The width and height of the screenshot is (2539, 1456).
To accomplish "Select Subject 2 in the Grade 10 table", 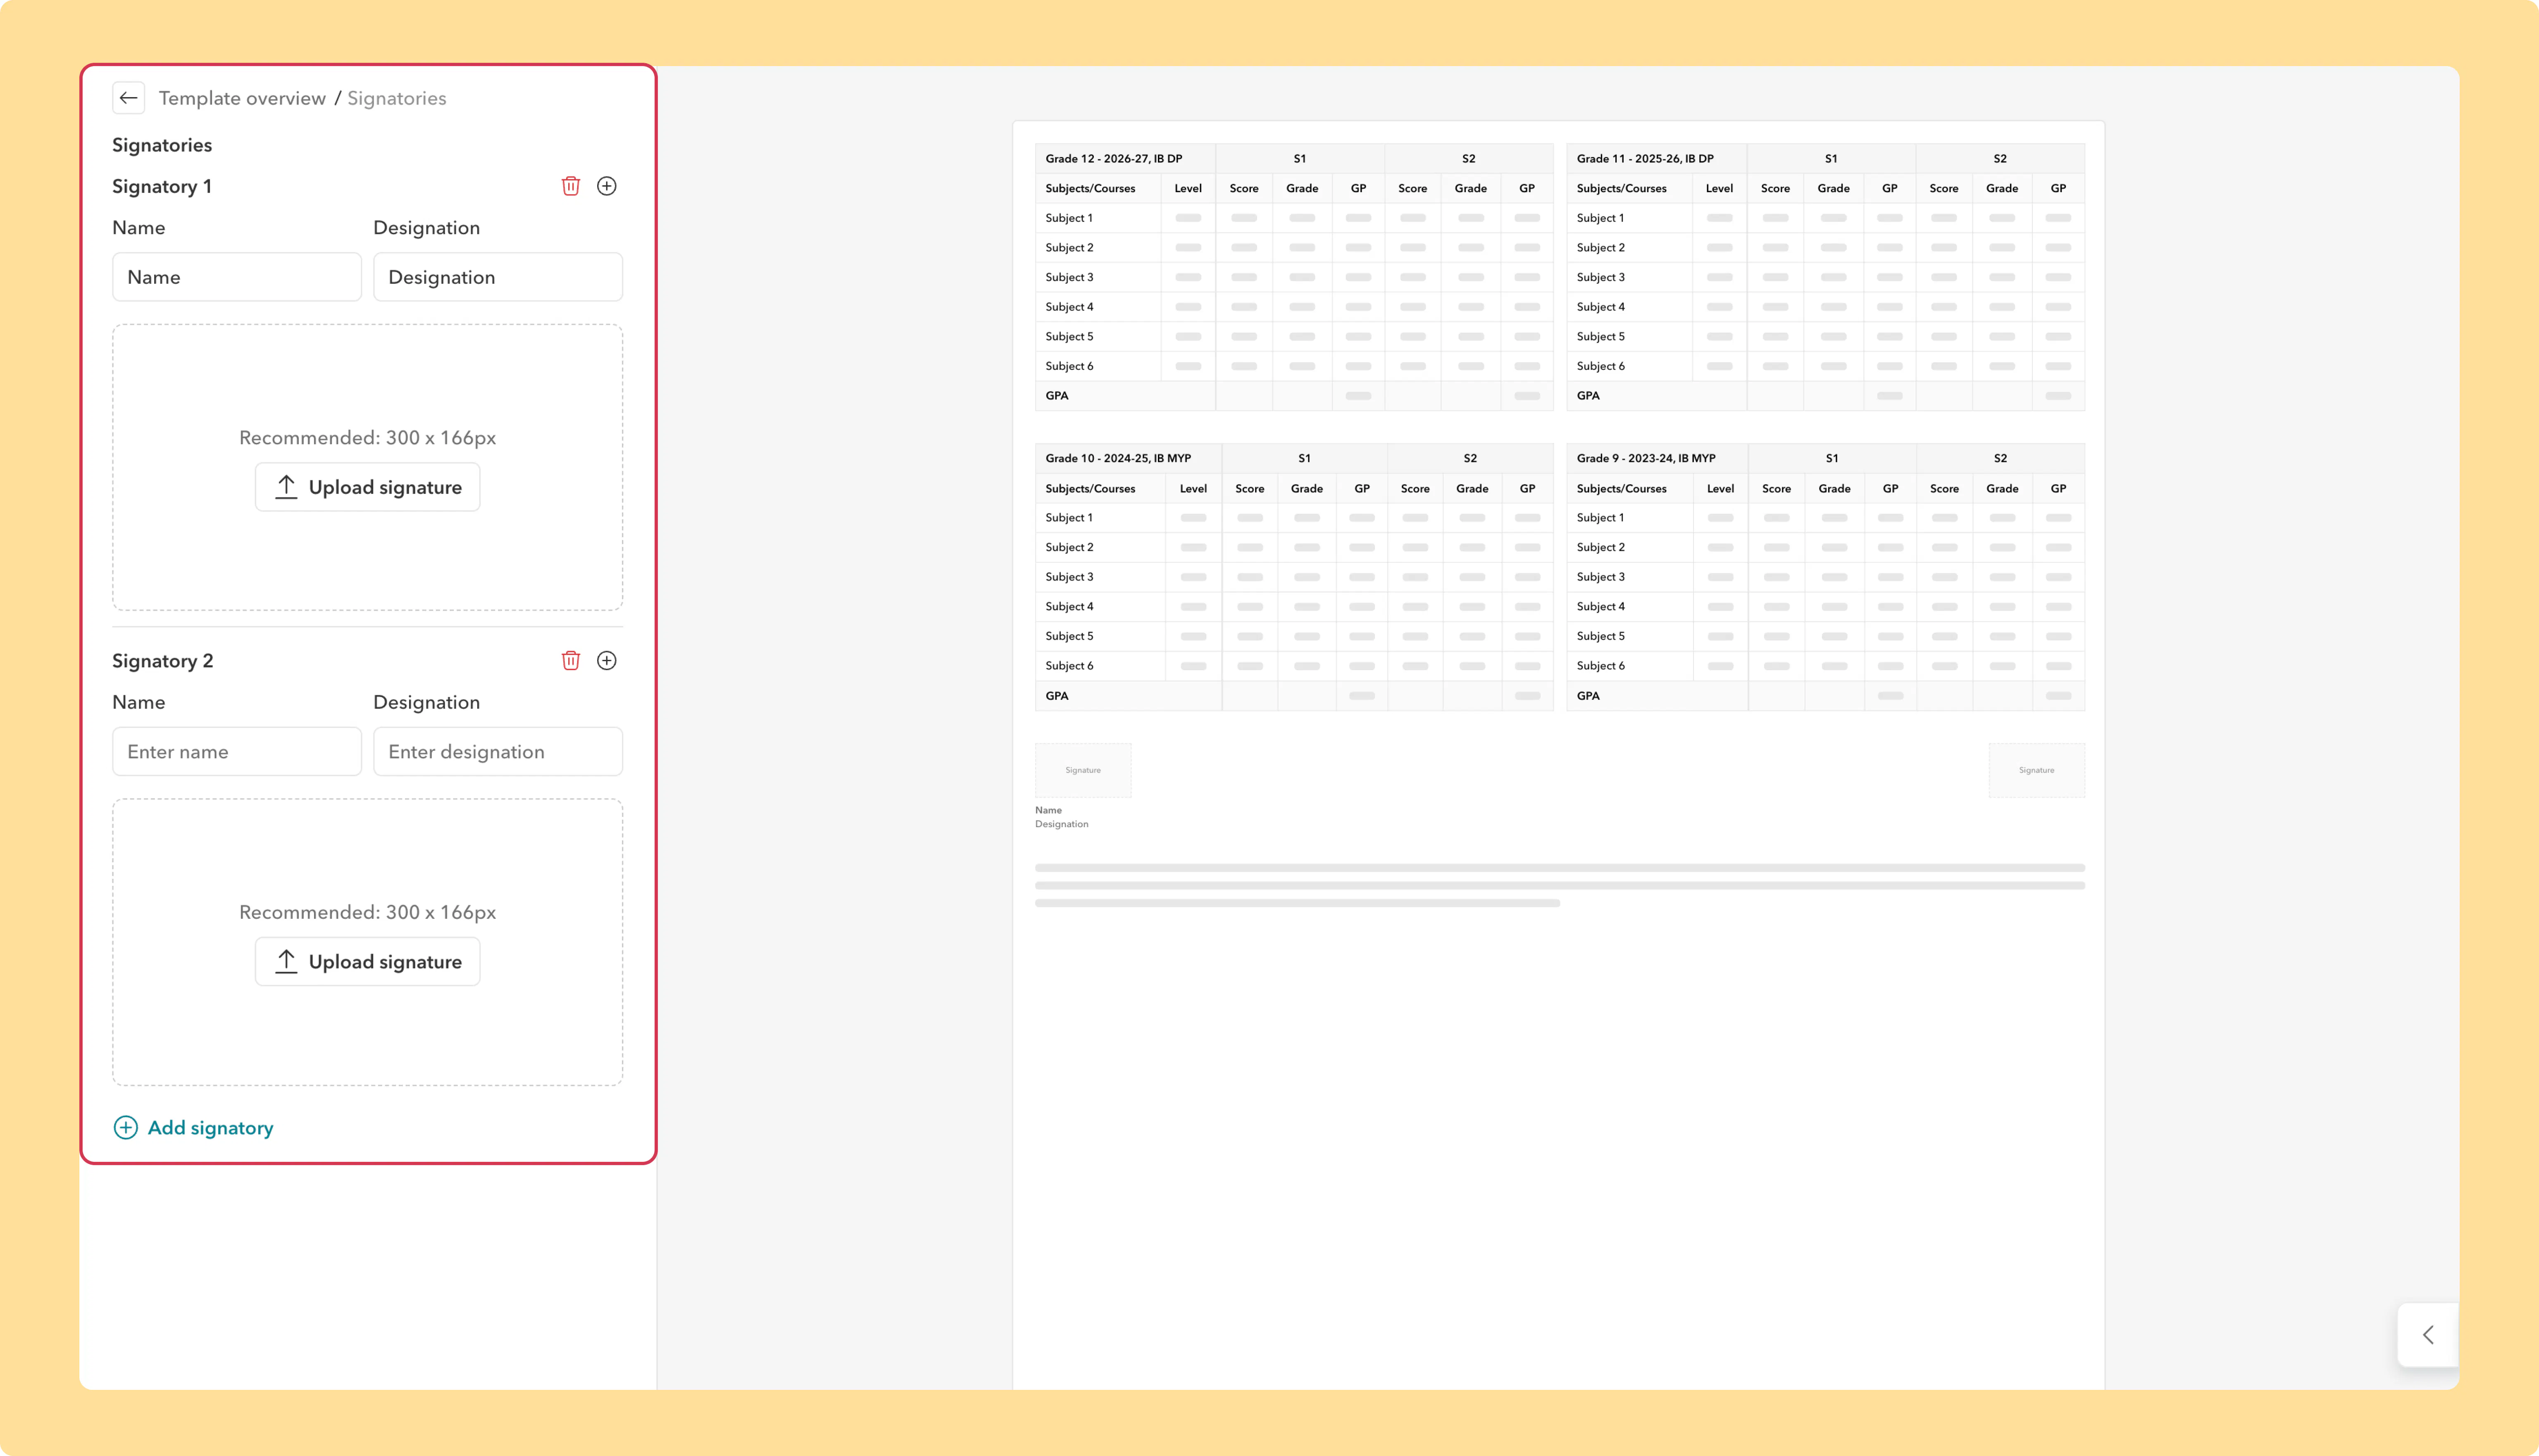I will [x=1069, y=547].
